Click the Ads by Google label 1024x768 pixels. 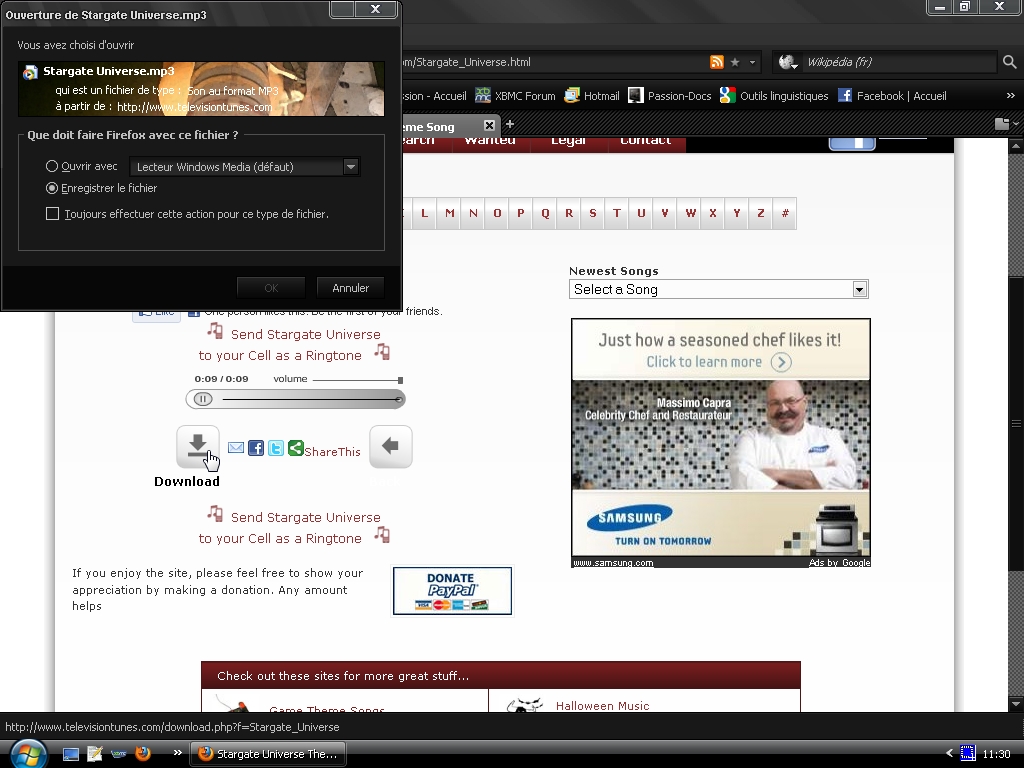point(839,562)
